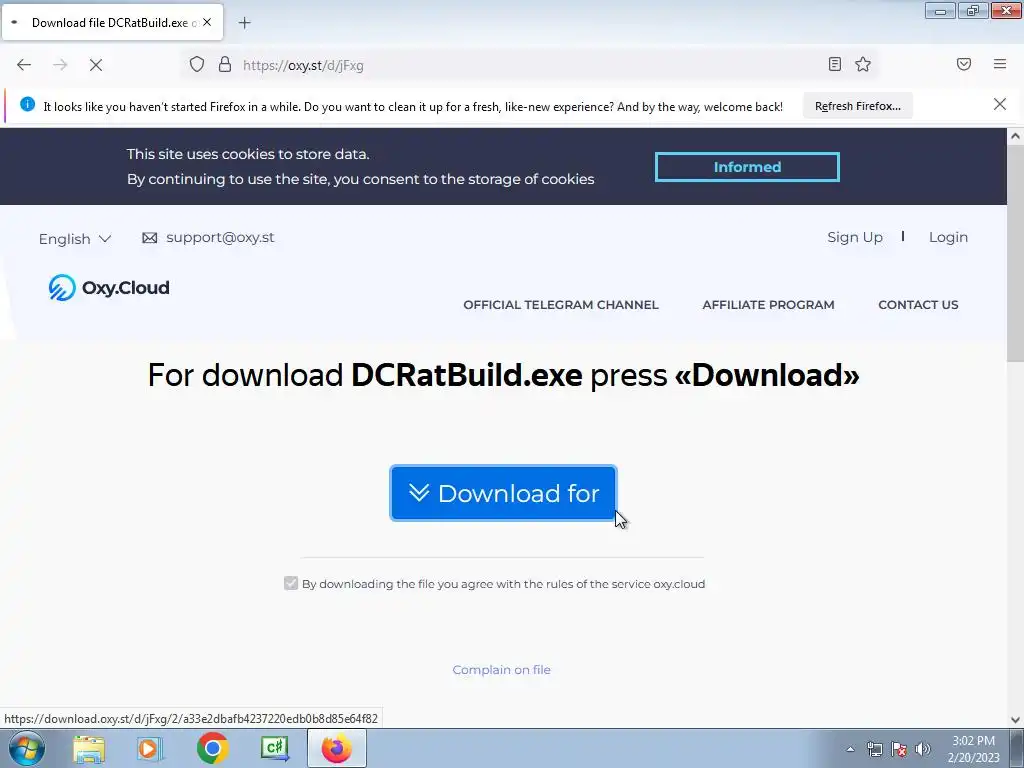Open Affiliate Program menu item
The image size is (1024, 768).
tap(768, 305)
